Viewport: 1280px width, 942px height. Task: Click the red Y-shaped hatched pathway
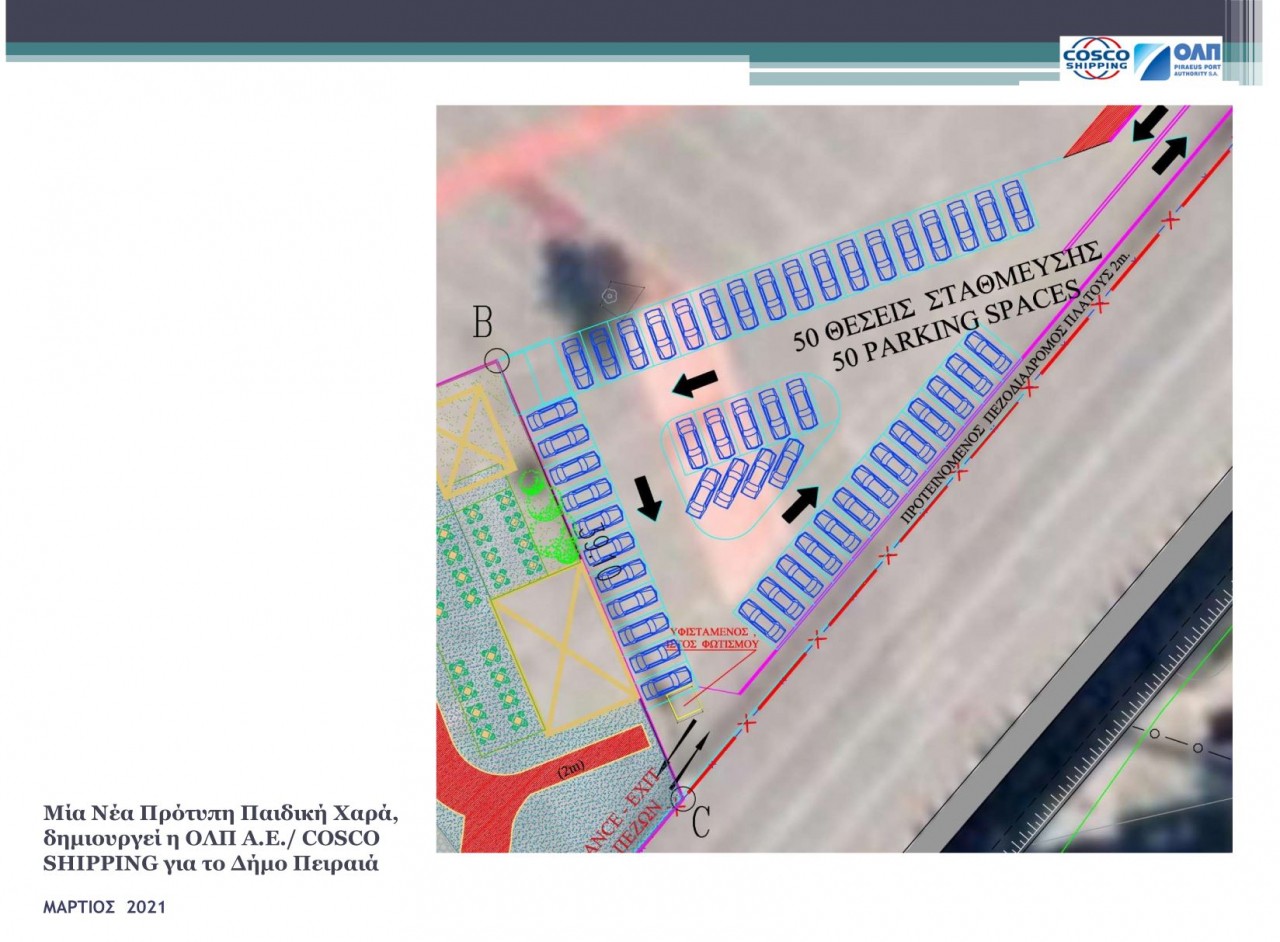(520, 790)
